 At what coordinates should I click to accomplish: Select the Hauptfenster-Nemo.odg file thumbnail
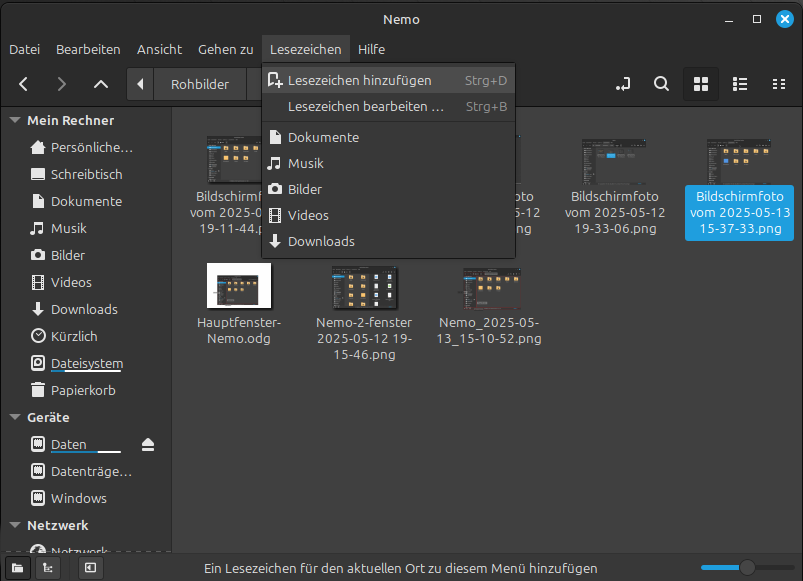[239, 286]
